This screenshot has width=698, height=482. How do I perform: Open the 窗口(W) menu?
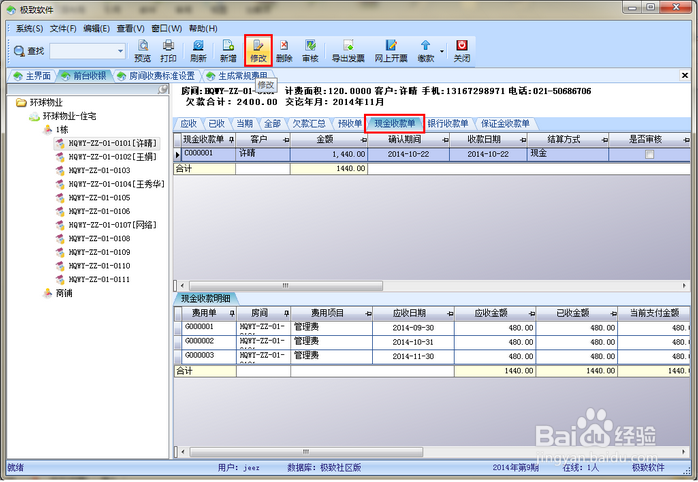[166, 28]
